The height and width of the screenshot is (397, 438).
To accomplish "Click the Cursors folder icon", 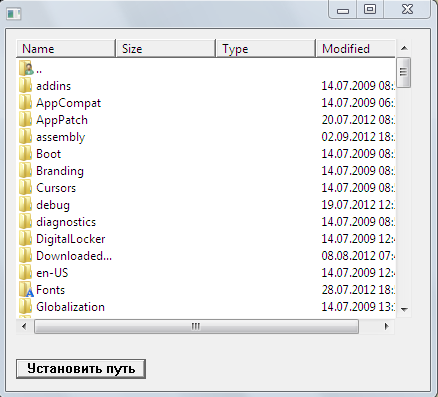I will pyautogui.click(x=25, y=188).
